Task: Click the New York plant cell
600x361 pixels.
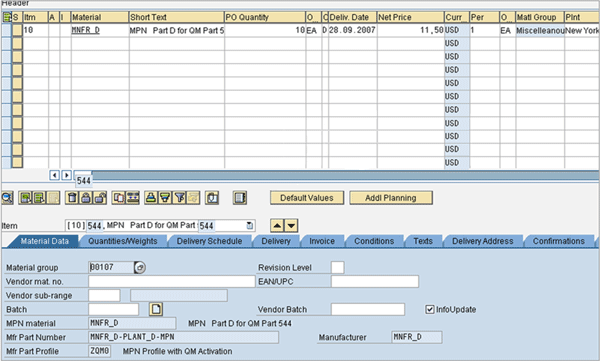Action: coord(582,30)
